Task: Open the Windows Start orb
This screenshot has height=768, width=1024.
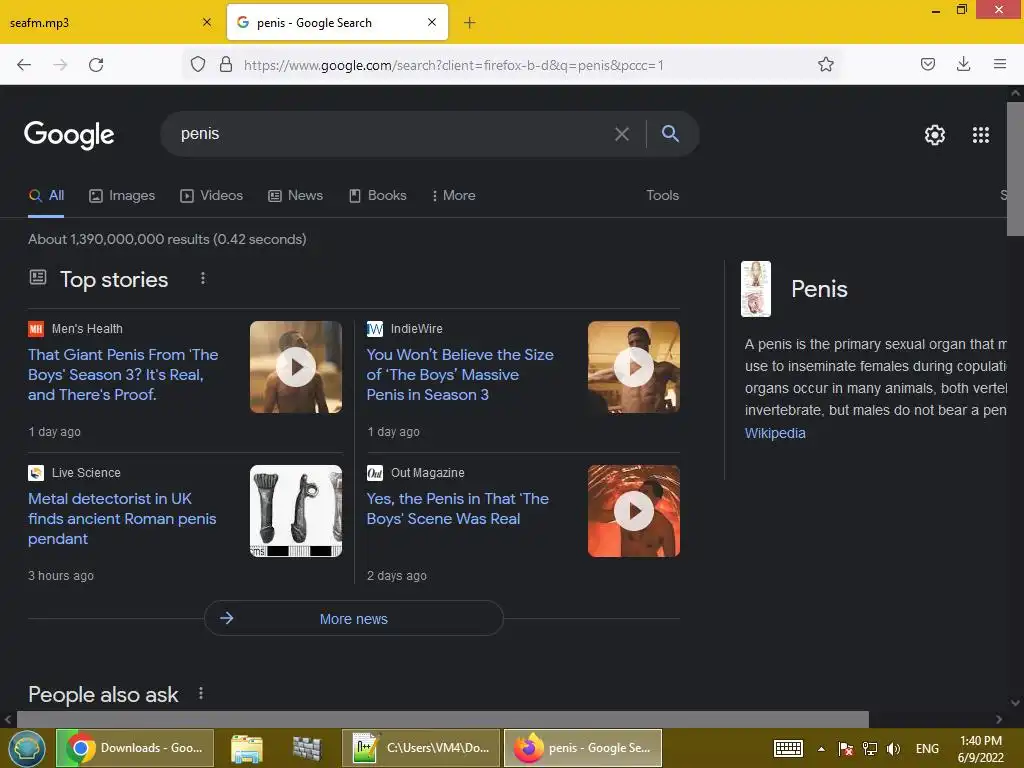Action: click(x=26, y=748)
